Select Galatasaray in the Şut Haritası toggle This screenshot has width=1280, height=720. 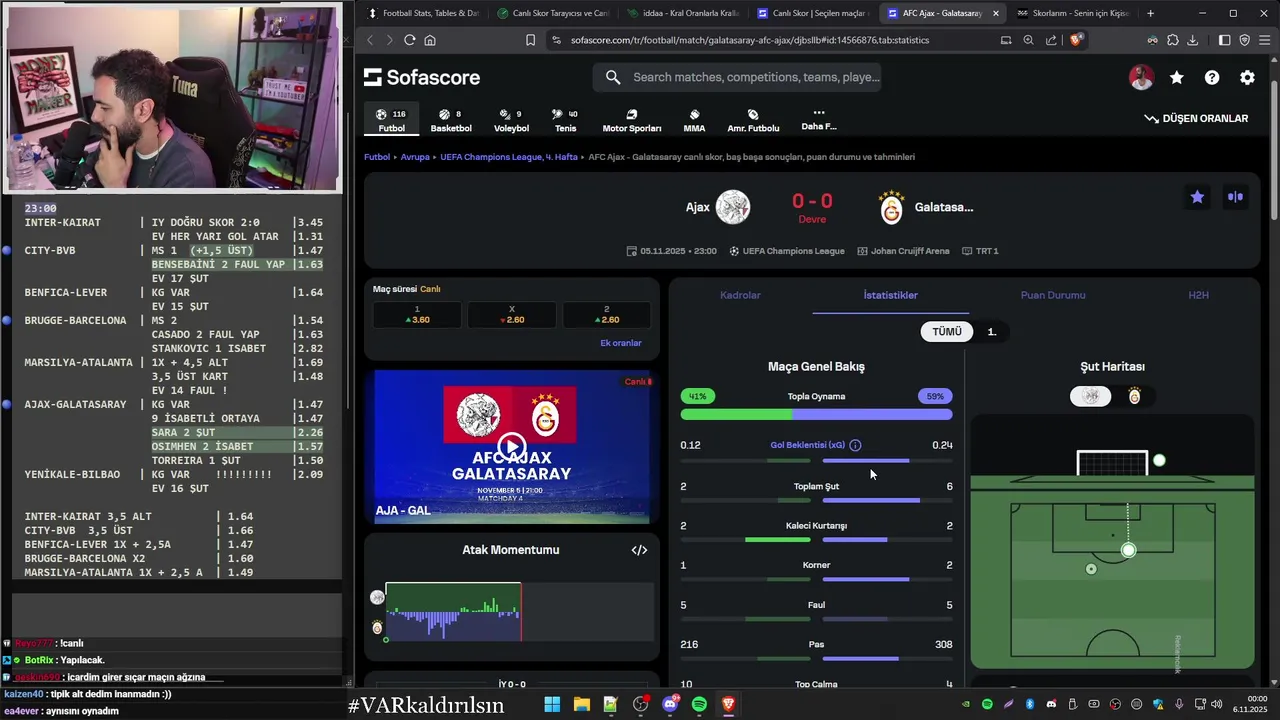(x=1134, y=396)
